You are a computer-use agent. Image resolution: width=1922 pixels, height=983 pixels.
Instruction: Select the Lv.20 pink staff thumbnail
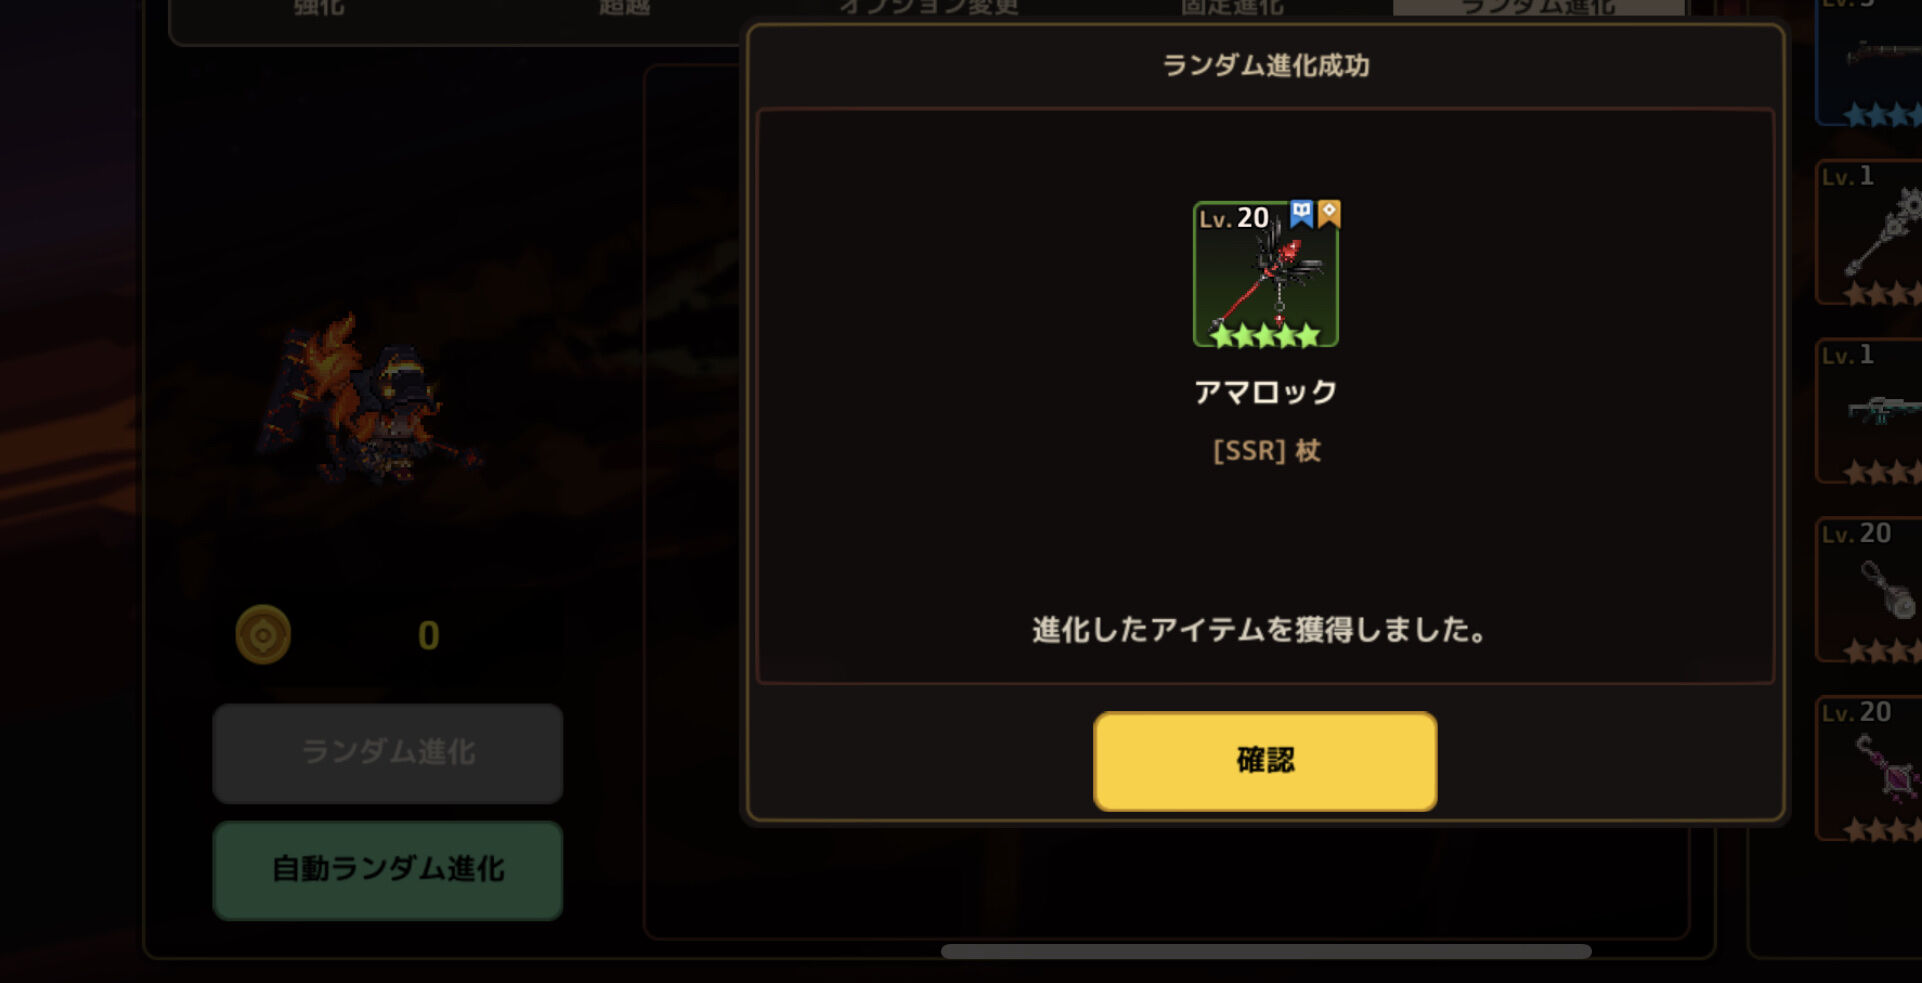pyautogui.click(x=1869, y=768)
